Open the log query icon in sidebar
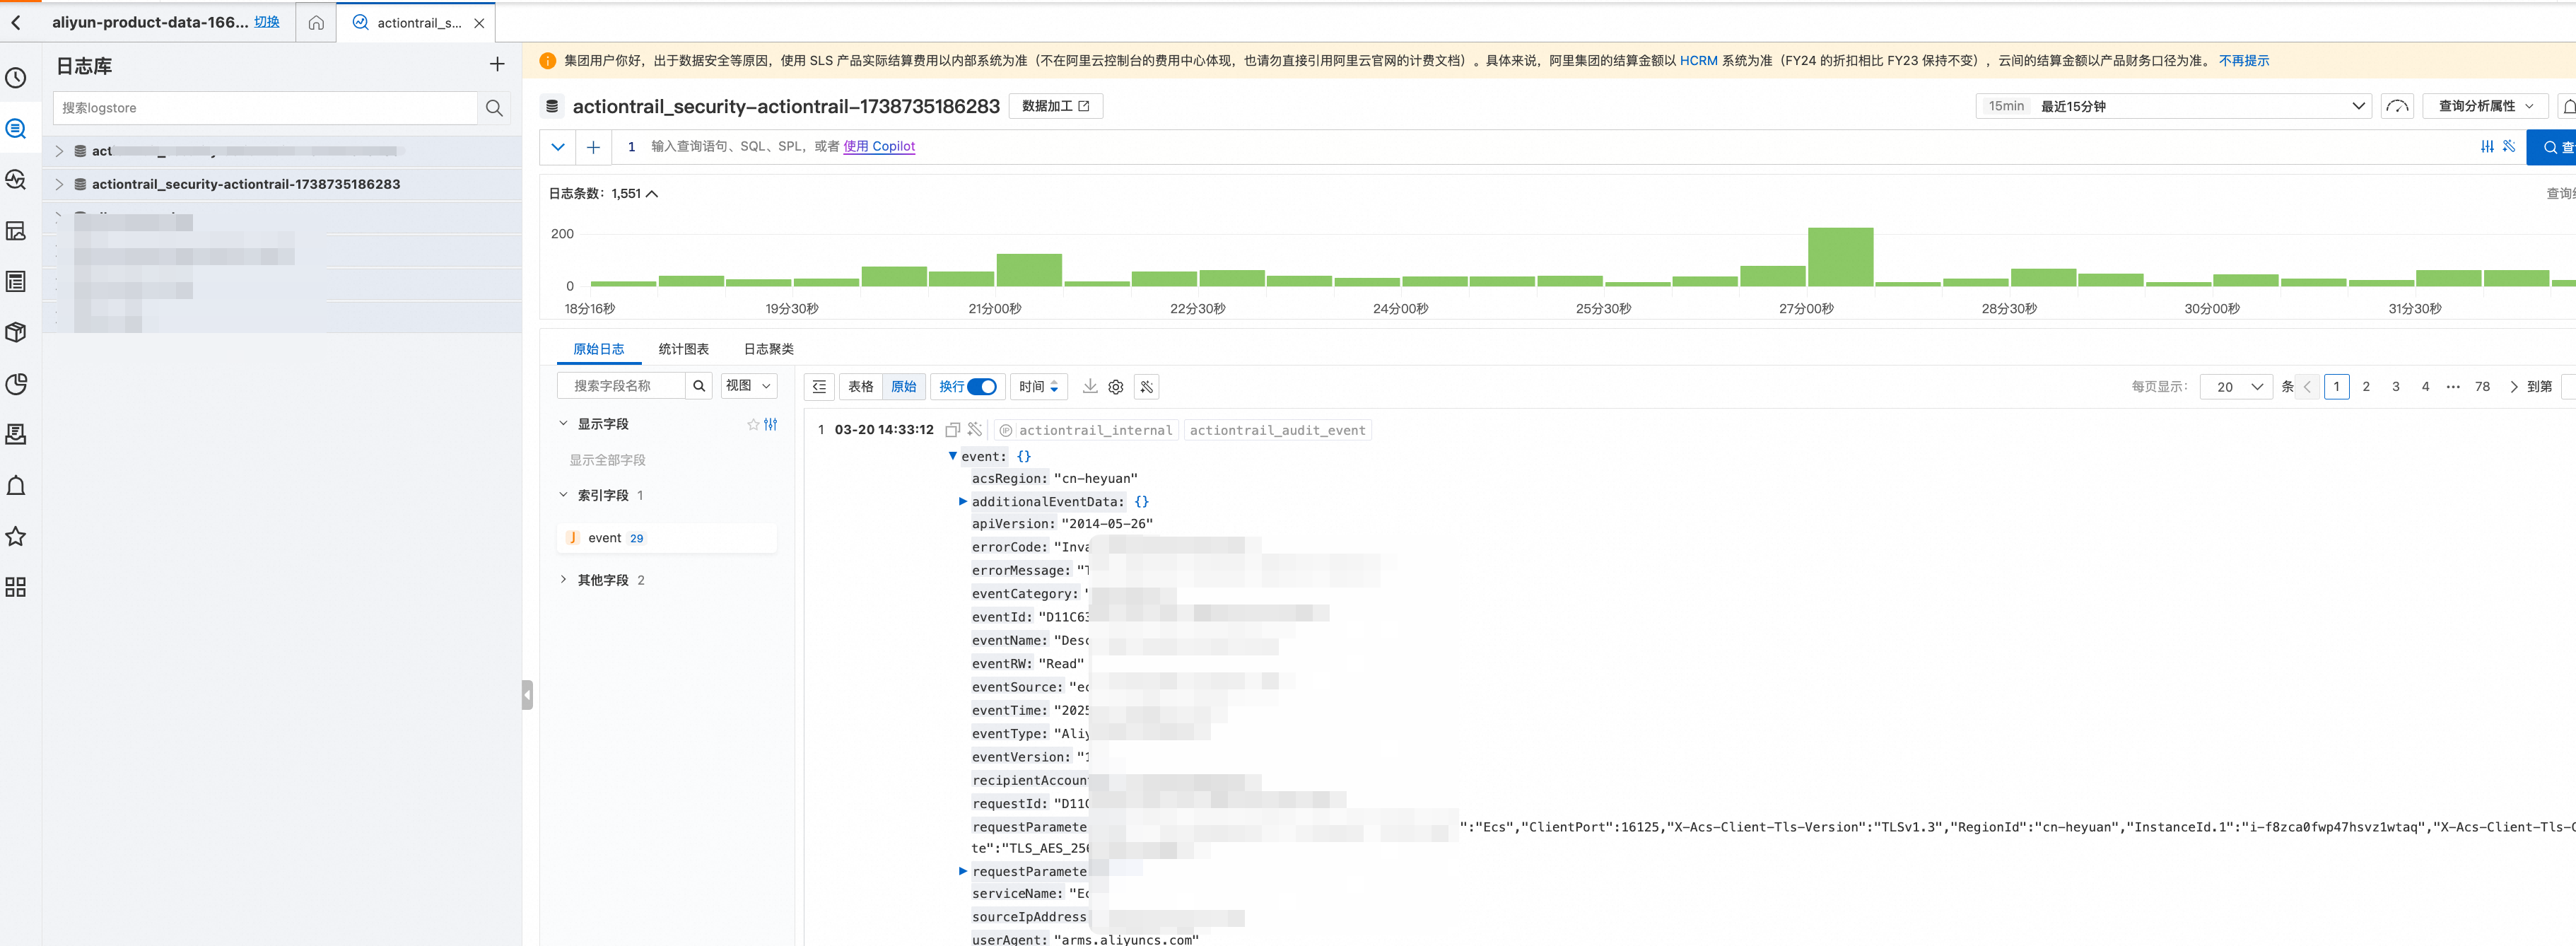The height and width of the screenshot is (946, 2576). [16, 129]
